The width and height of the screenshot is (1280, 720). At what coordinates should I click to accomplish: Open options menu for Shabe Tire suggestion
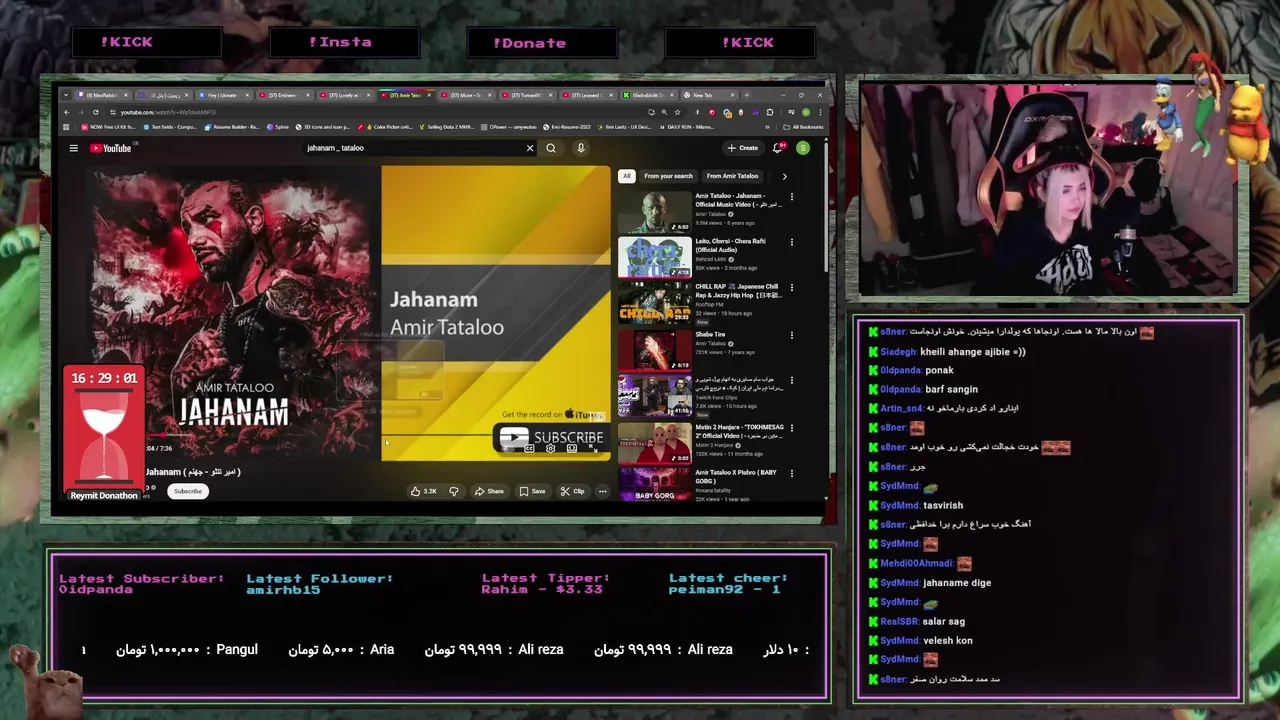pyautogui.click(x=791, y=335)
